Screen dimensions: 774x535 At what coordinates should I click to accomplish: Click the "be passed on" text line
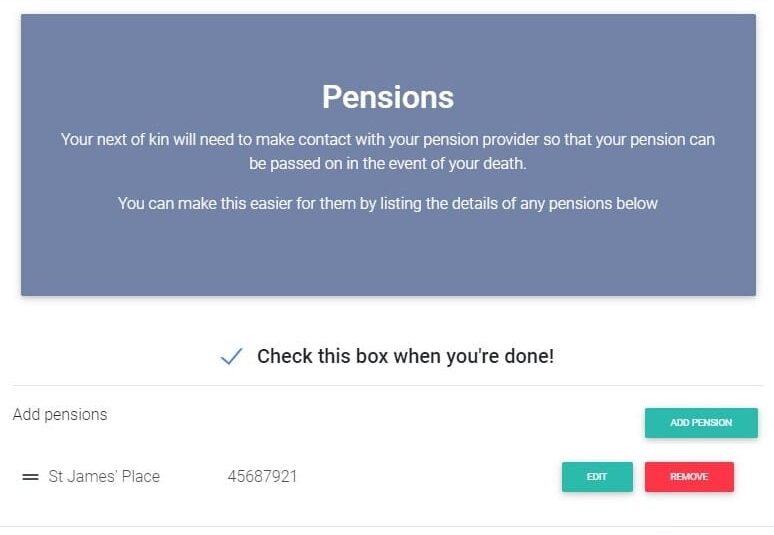coord(387,163)
